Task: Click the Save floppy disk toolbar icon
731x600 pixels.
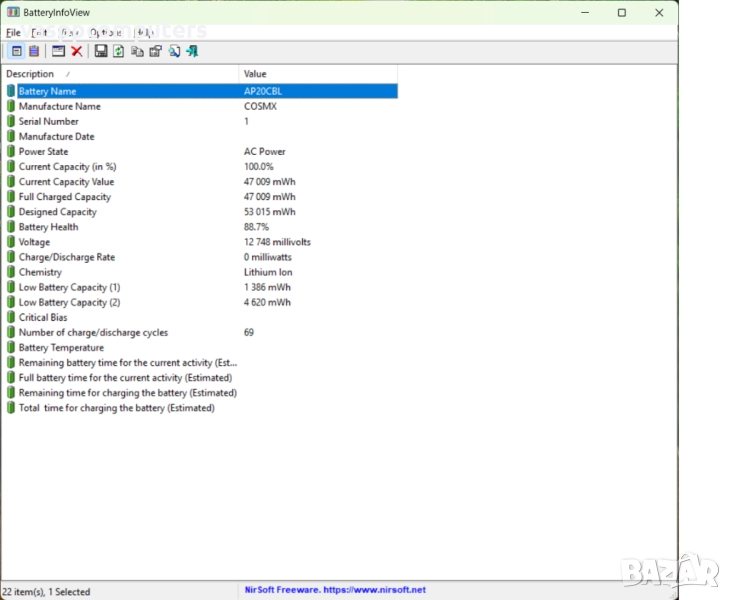Action: point(100,51)
